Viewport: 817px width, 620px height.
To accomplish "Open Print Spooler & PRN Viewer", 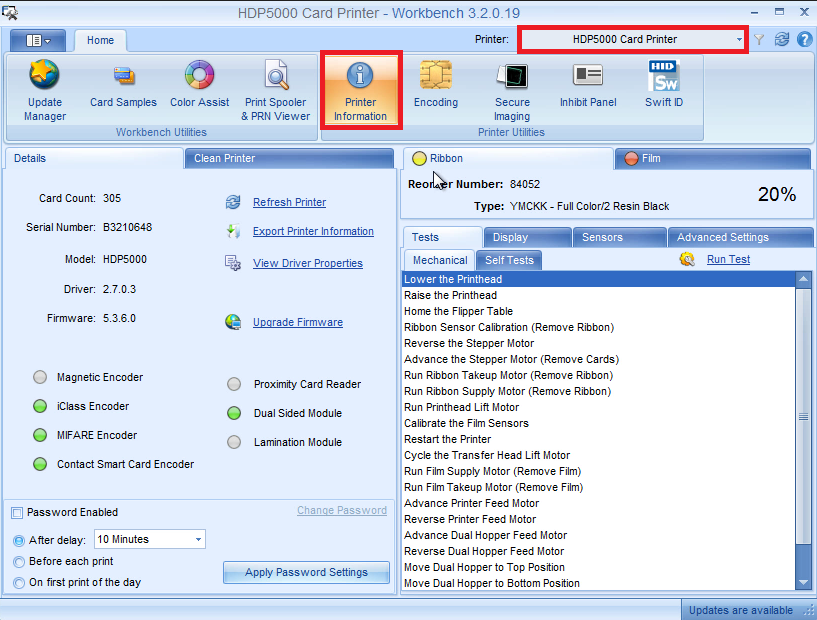I will pos(276,91).
